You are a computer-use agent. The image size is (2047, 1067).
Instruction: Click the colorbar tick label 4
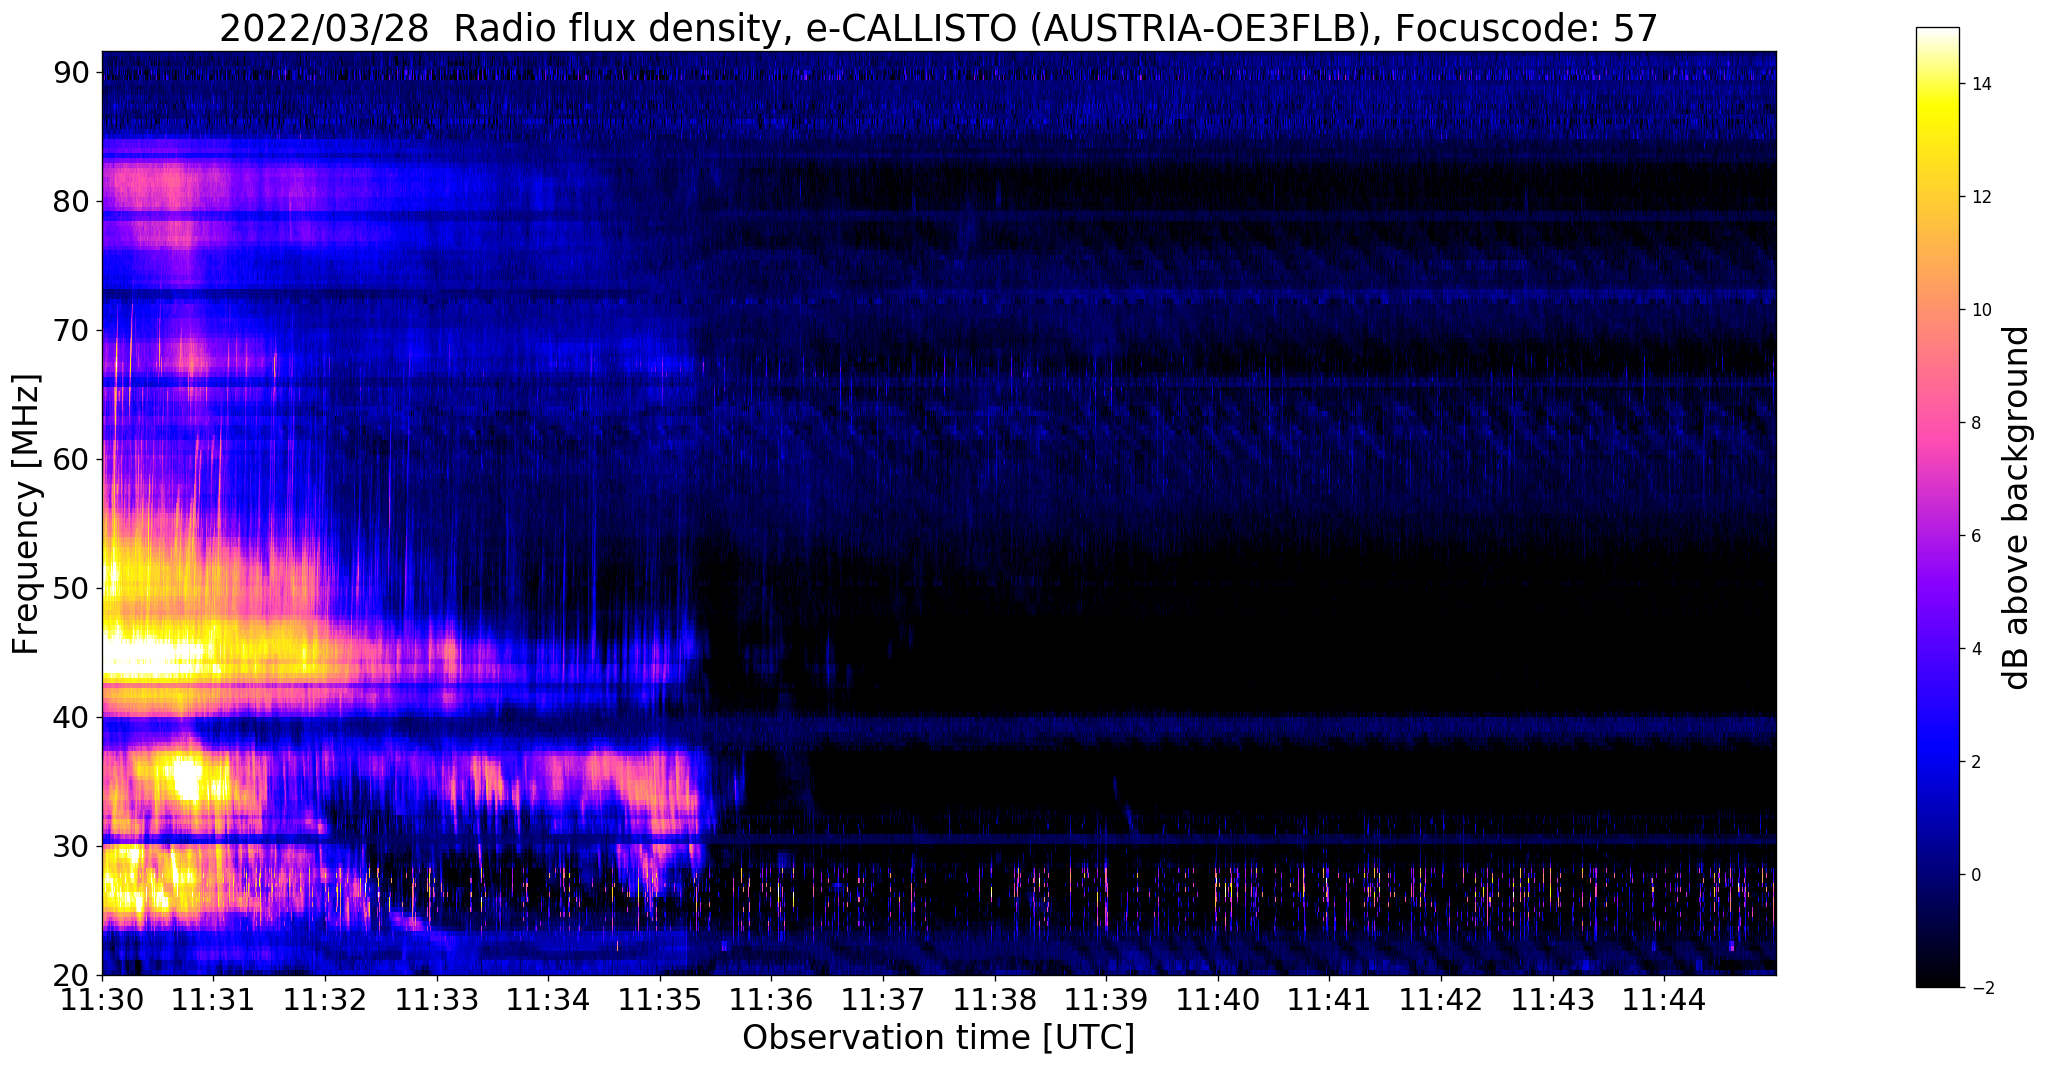(x=1976, y=649)
